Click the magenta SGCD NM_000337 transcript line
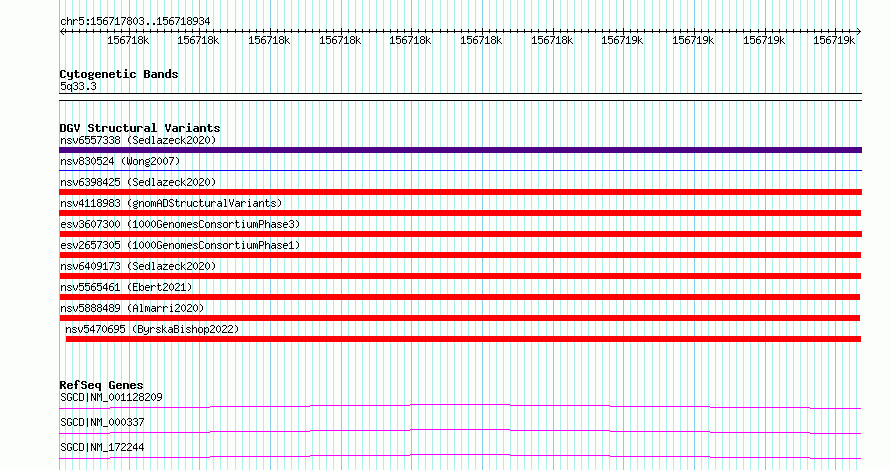 460,431
